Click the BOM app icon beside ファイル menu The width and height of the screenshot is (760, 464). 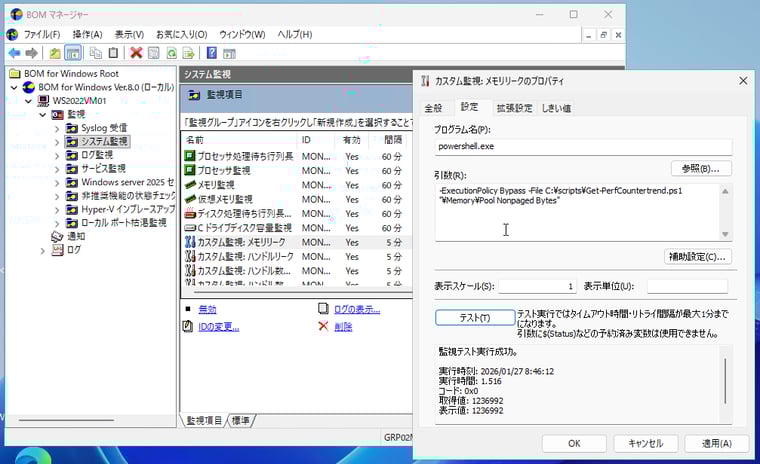point(12,34)
